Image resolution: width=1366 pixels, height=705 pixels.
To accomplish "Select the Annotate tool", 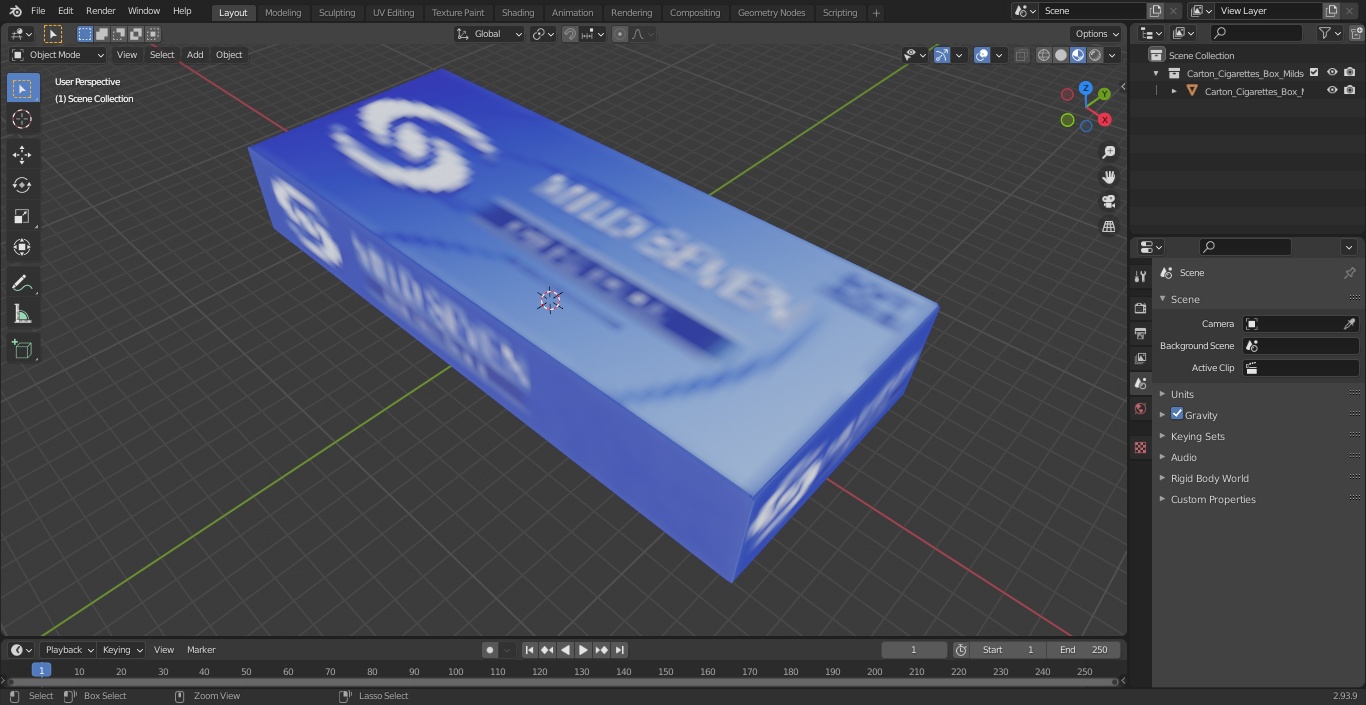I will [x=22, y=283].
